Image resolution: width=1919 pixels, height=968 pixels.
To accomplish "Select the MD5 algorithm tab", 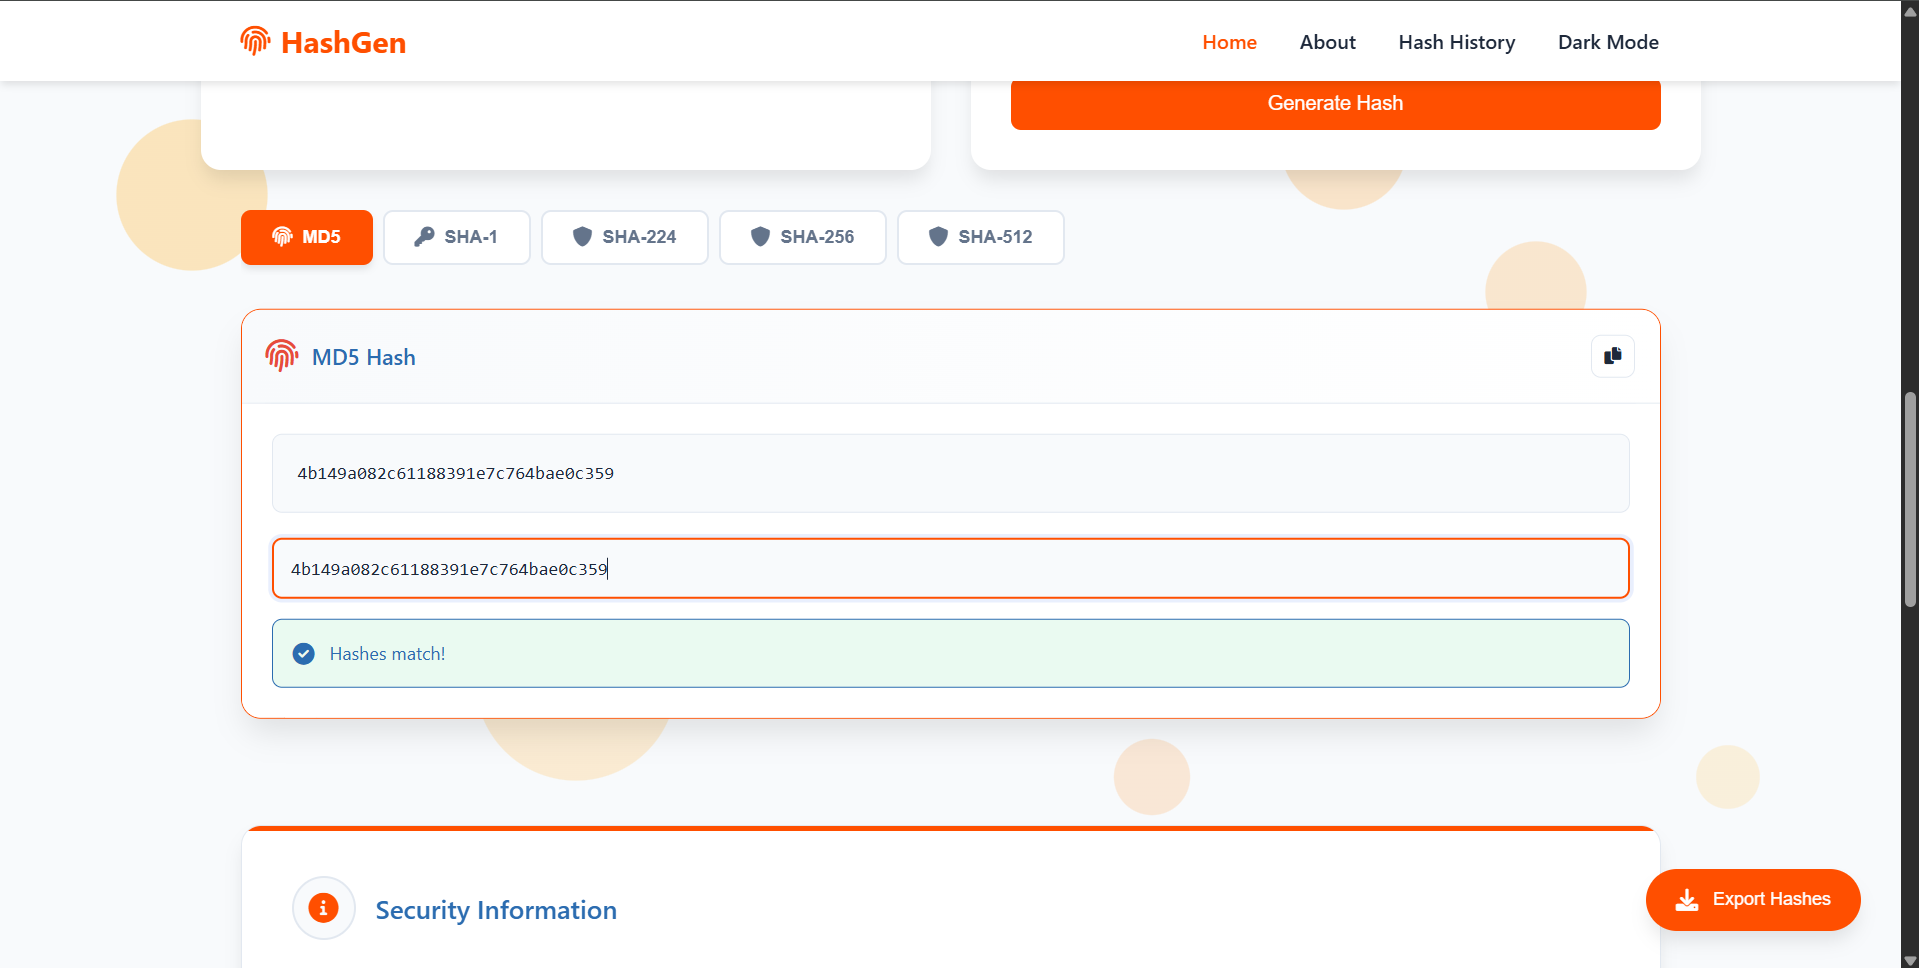I will click(x=307, y=237).
